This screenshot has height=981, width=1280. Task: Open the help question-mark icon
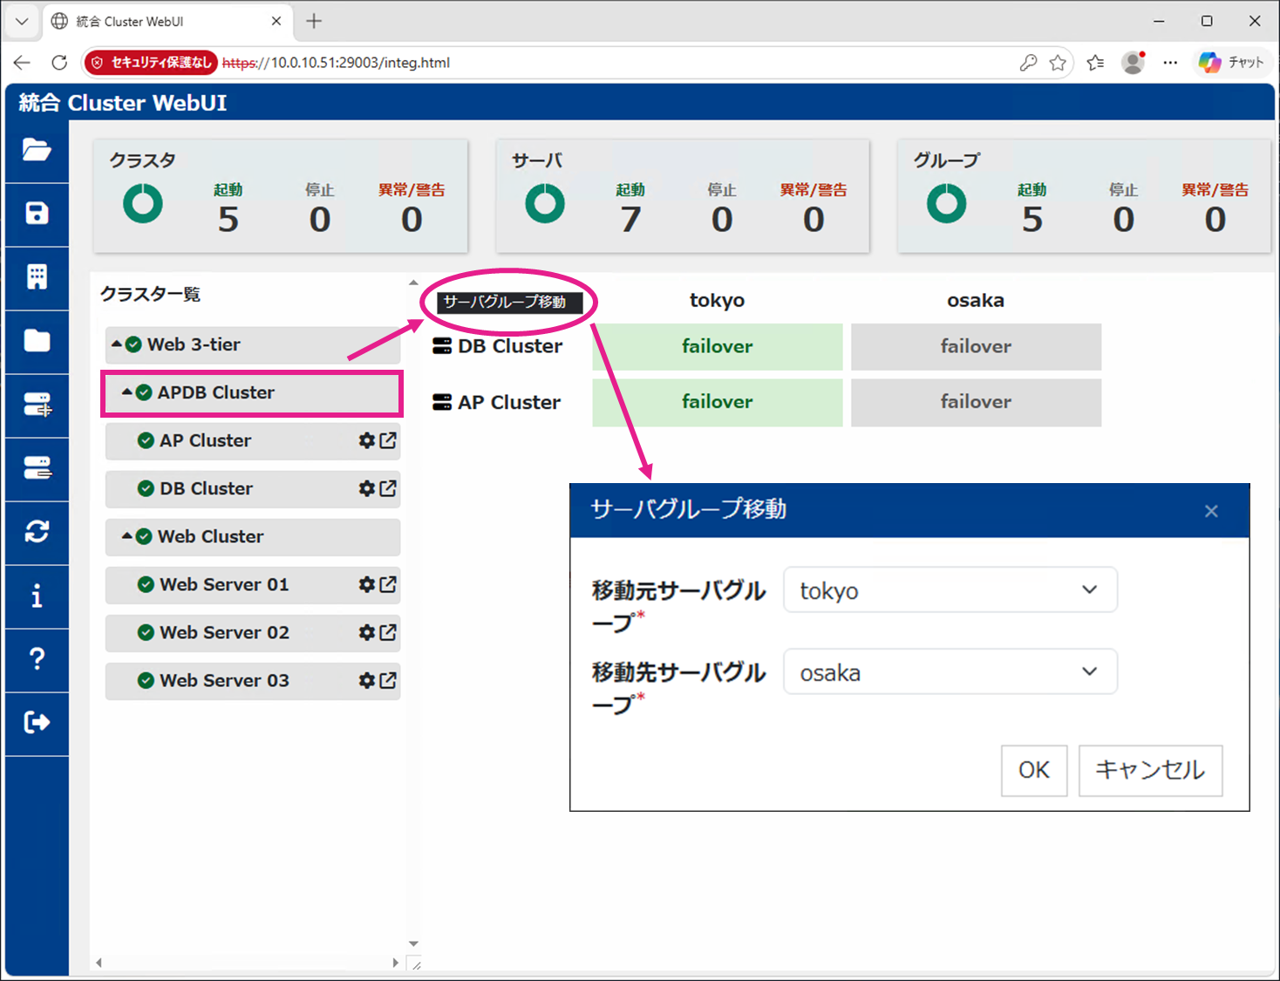pos(37,659)
